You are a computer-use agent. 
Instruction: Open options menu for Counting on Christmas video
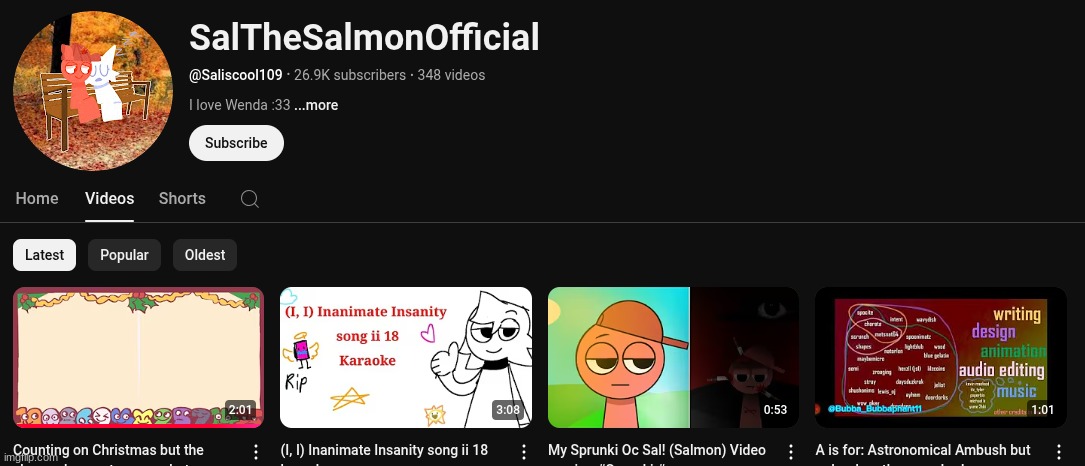pyautogui.click(x=255, y=452)
